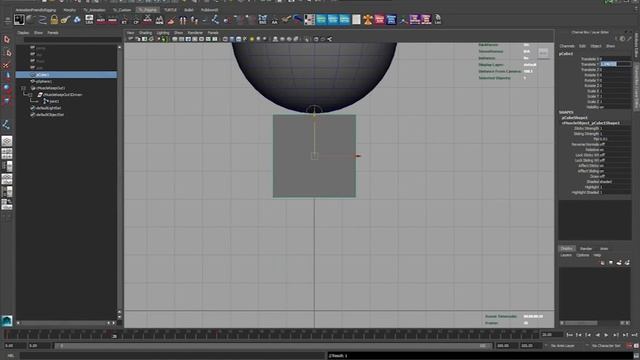Click the go to end playback button
The height and width of the screenshot is (360, 640).
coord(634,335)
